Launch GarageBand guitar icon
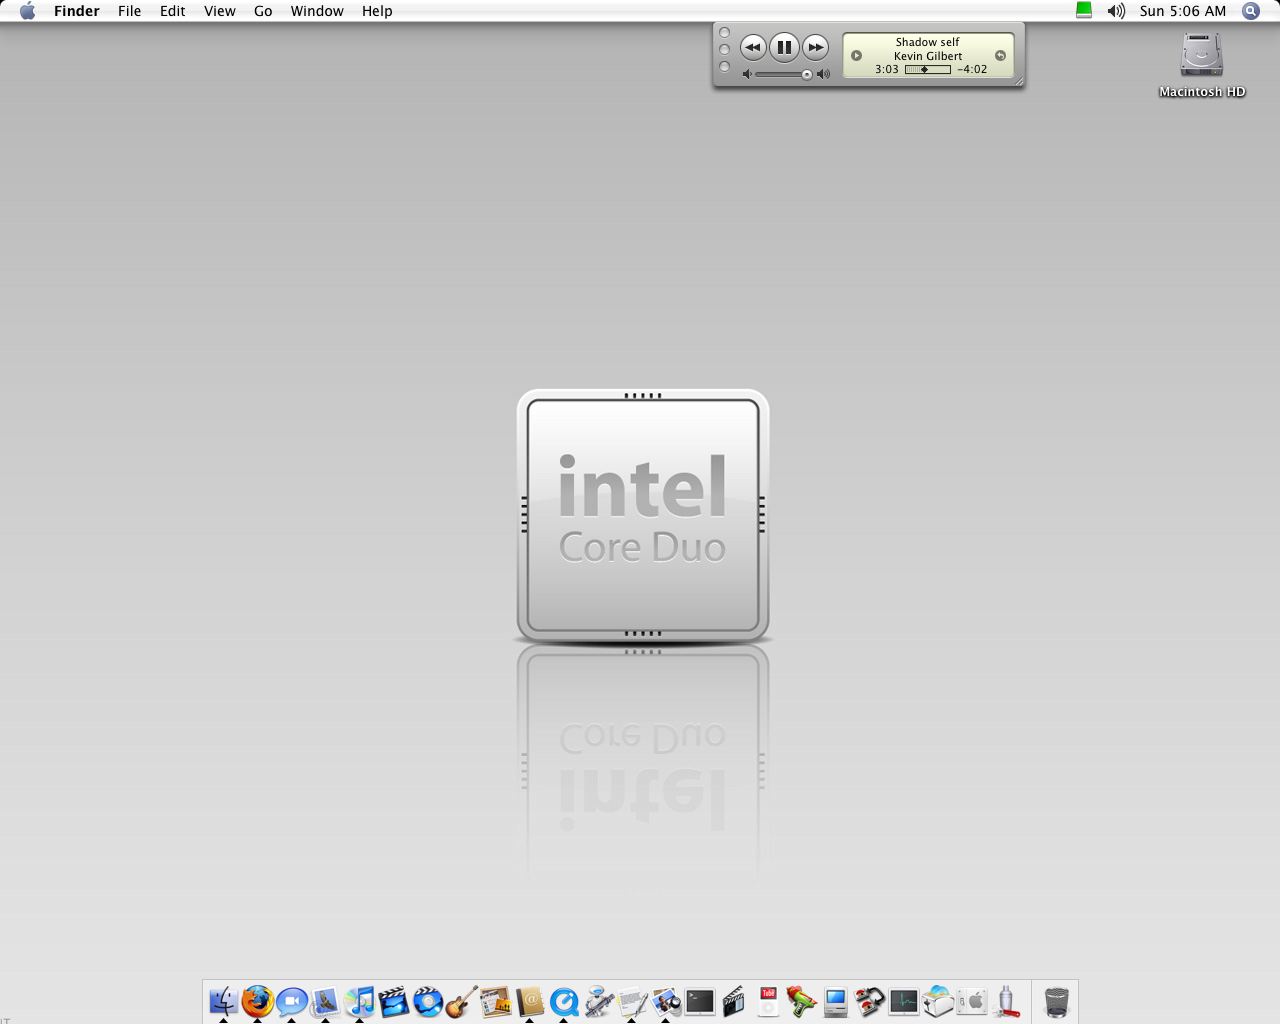 pos(461,1000)
